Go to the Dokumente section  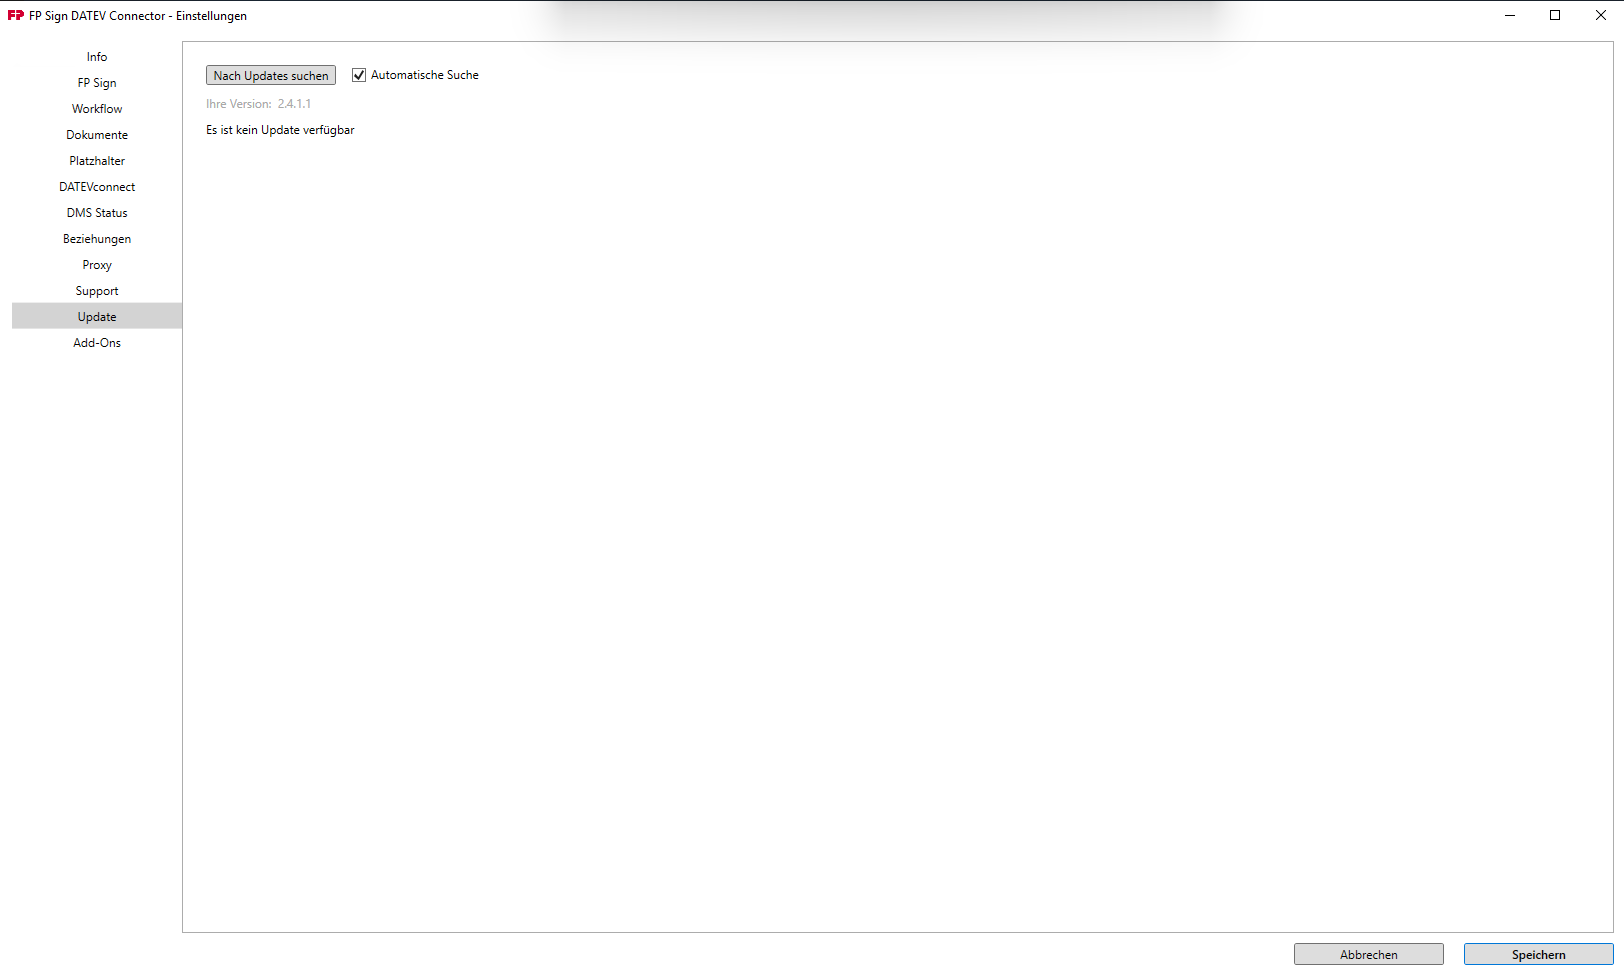[x=97, y=135]
